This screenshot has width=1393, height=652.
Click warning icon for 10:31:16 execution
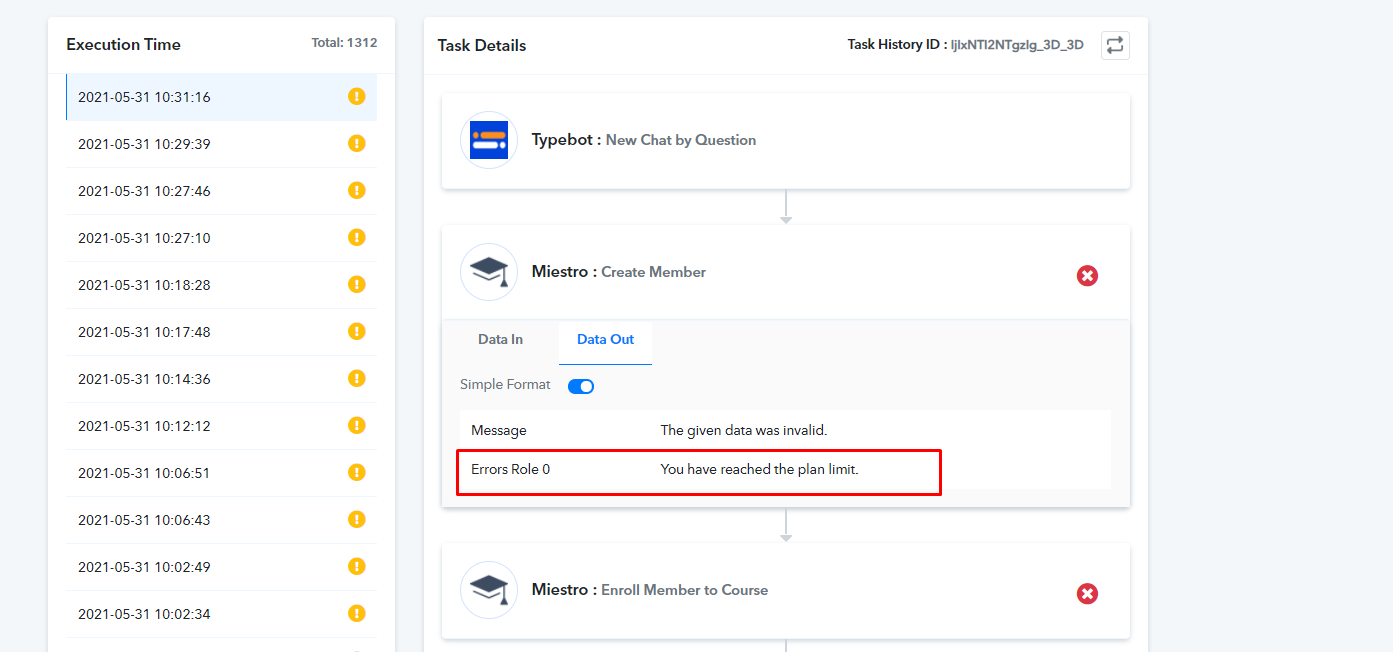tap(357, 97)
